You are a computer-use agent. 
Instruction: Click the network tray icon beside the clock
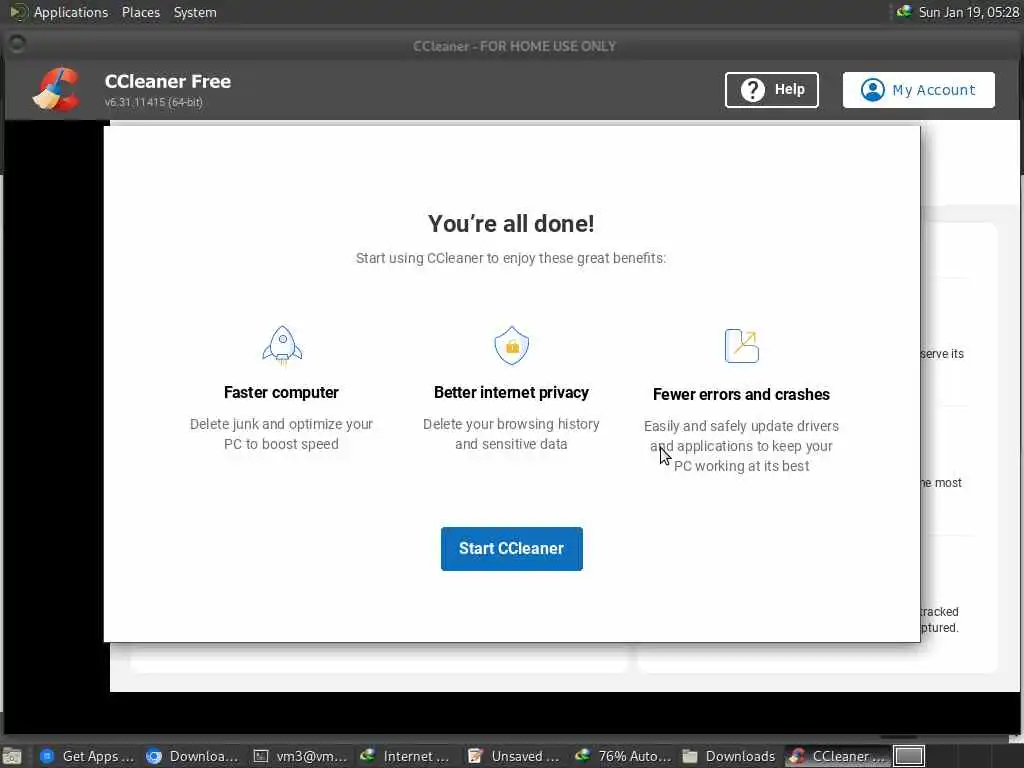coord(904,11)
